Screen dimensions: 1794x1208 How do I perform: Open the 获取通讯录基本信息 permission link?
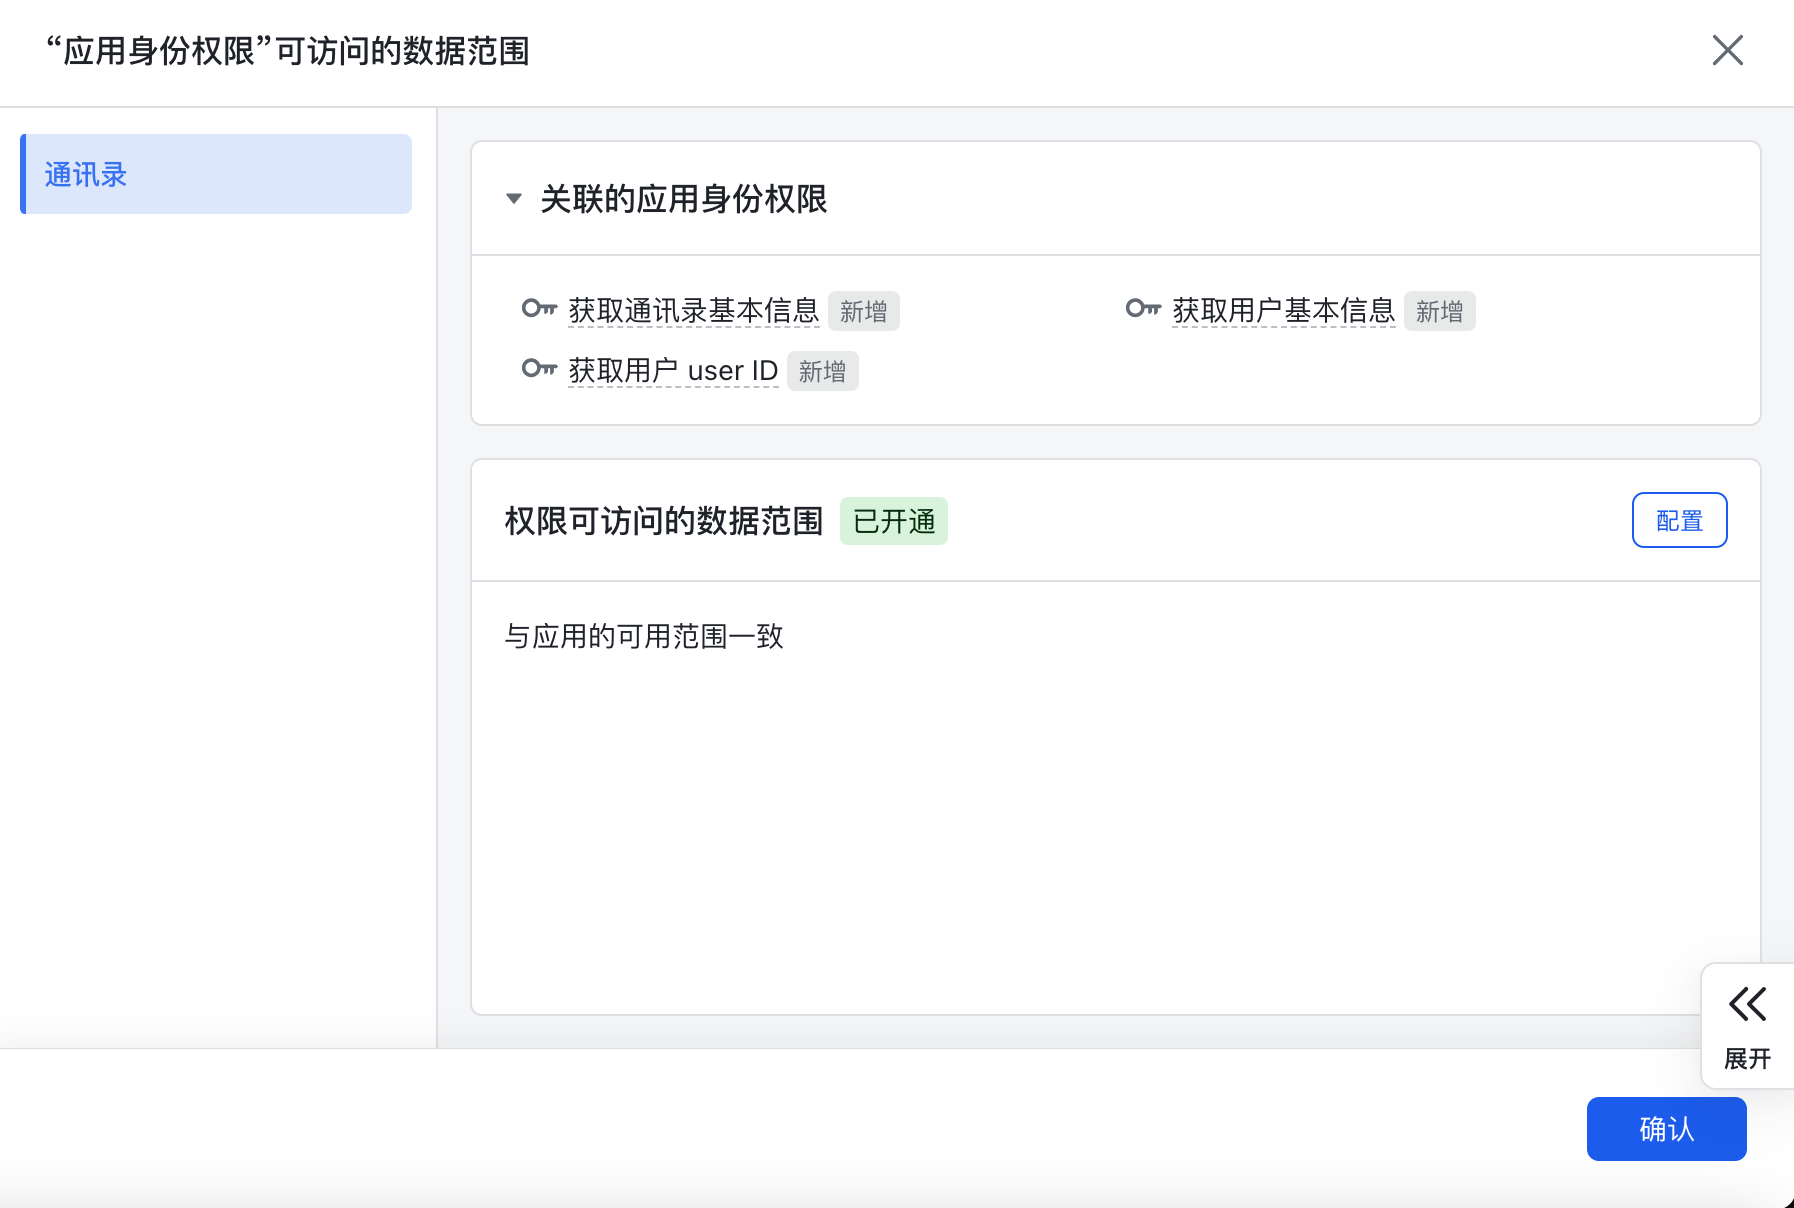pos(693,311)
